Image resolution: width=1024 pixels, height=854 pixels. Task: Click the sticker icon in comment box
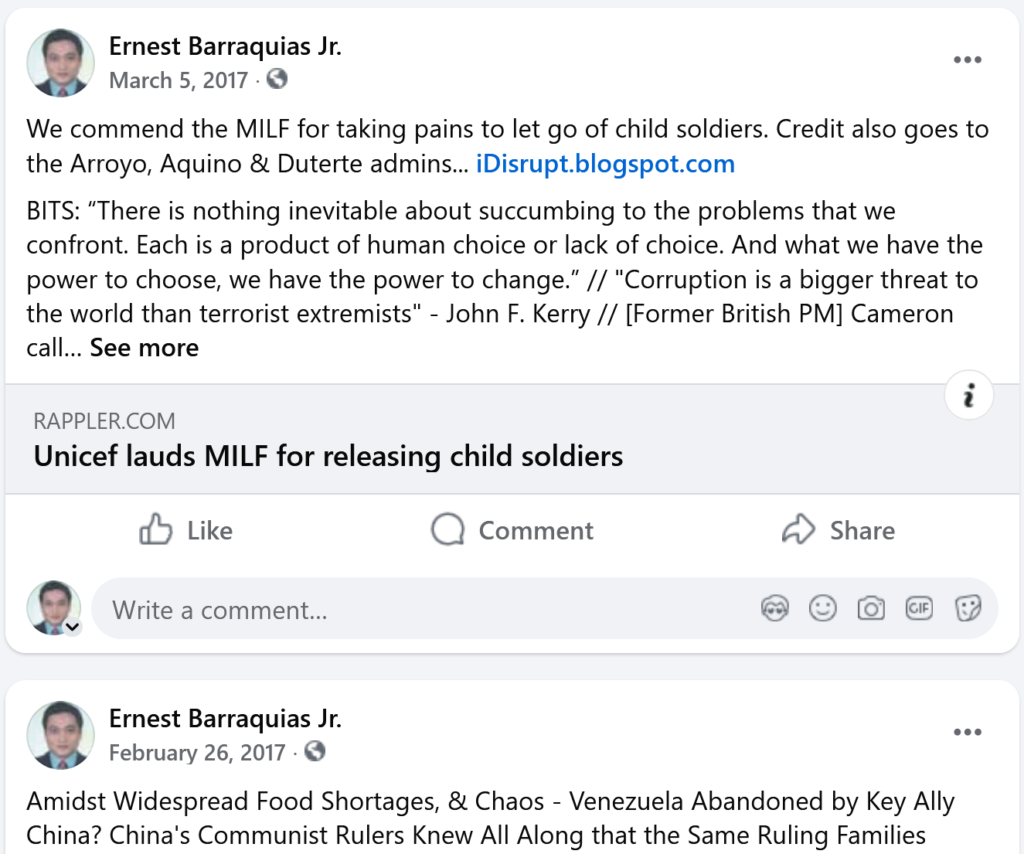967,609
